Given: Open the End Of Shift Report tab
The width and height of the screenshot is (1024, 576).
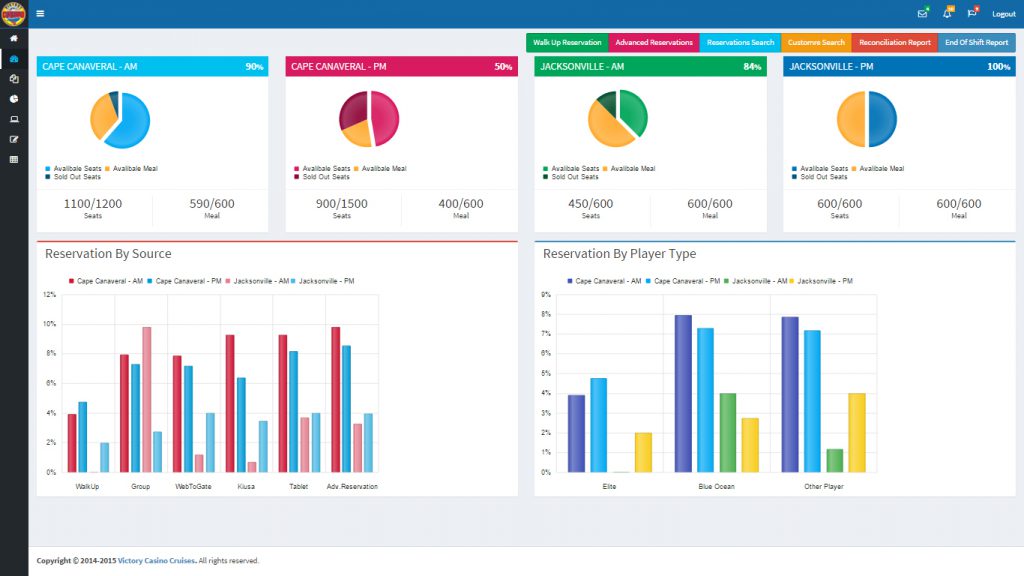Looking at the screenshot, I should pyautogui.click(x=976, y=43).
